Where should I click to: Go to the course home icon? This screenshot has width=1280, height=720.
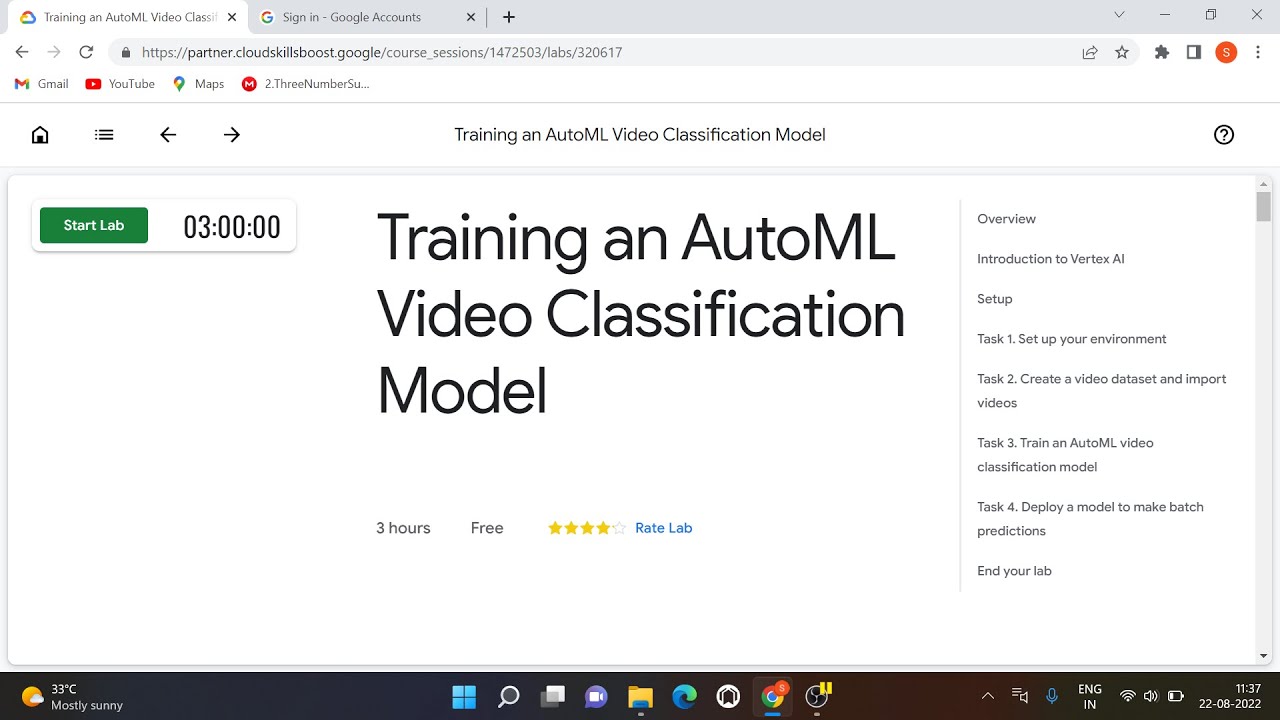tap(40, 135)
